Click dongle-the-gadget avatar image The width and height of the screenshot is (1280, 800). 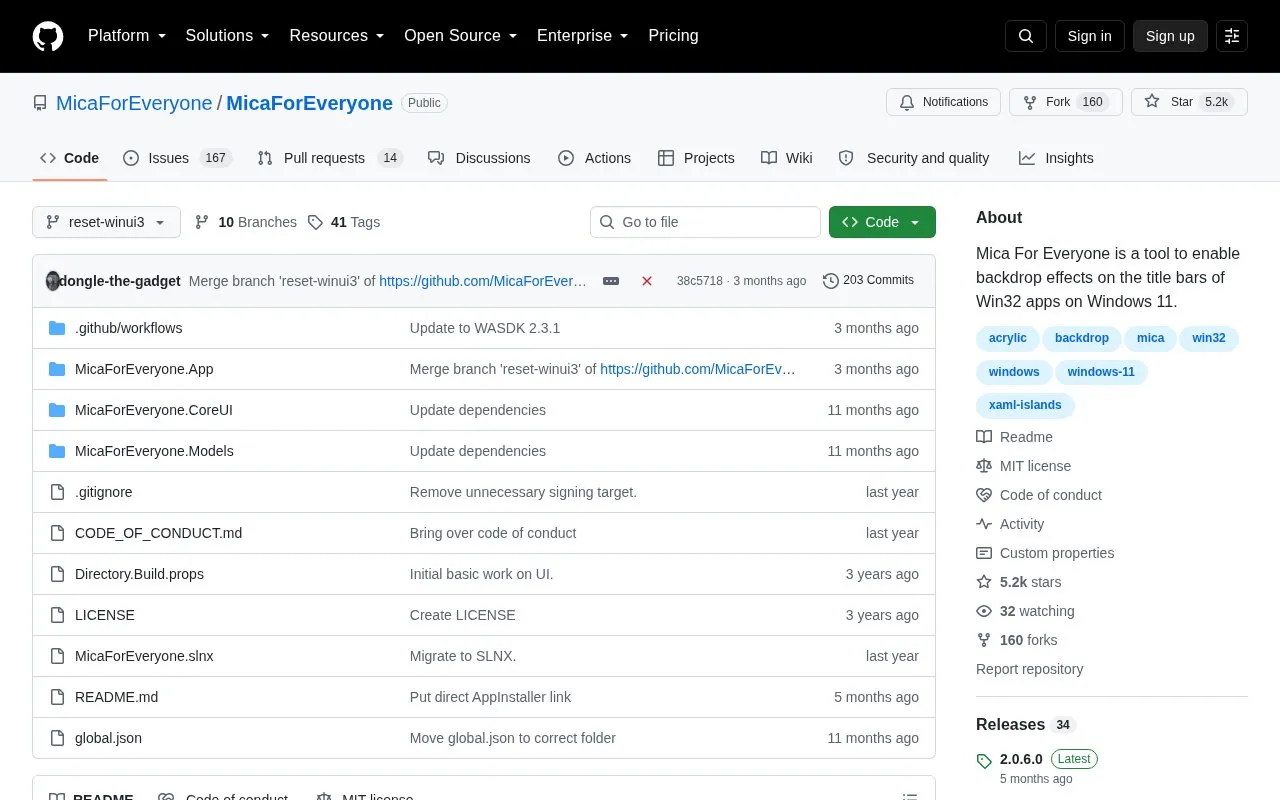[x=53, y=281]
